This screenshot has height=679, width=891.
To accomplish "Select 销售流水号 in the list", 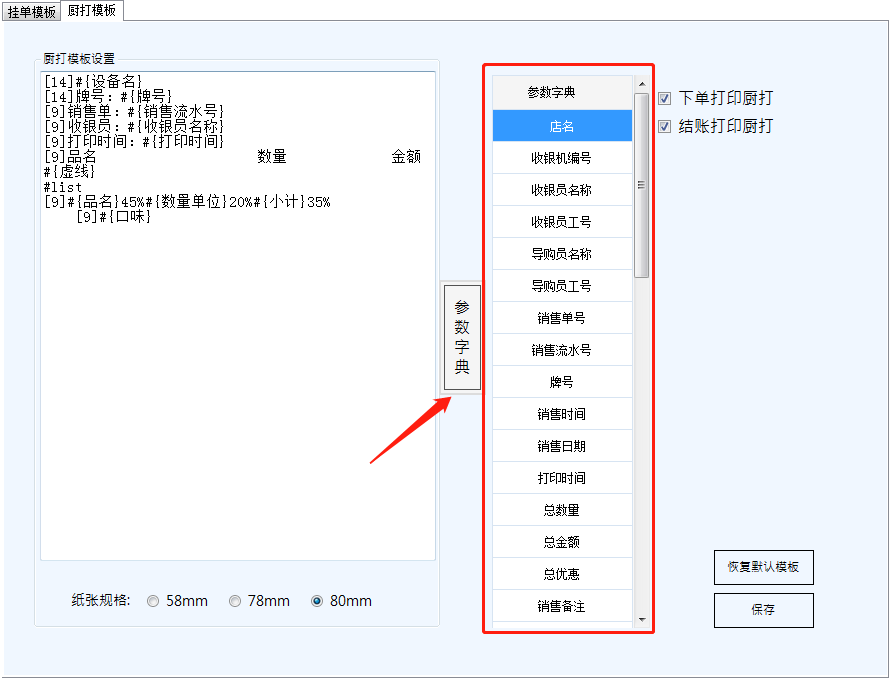I will [x=562, y=350].
